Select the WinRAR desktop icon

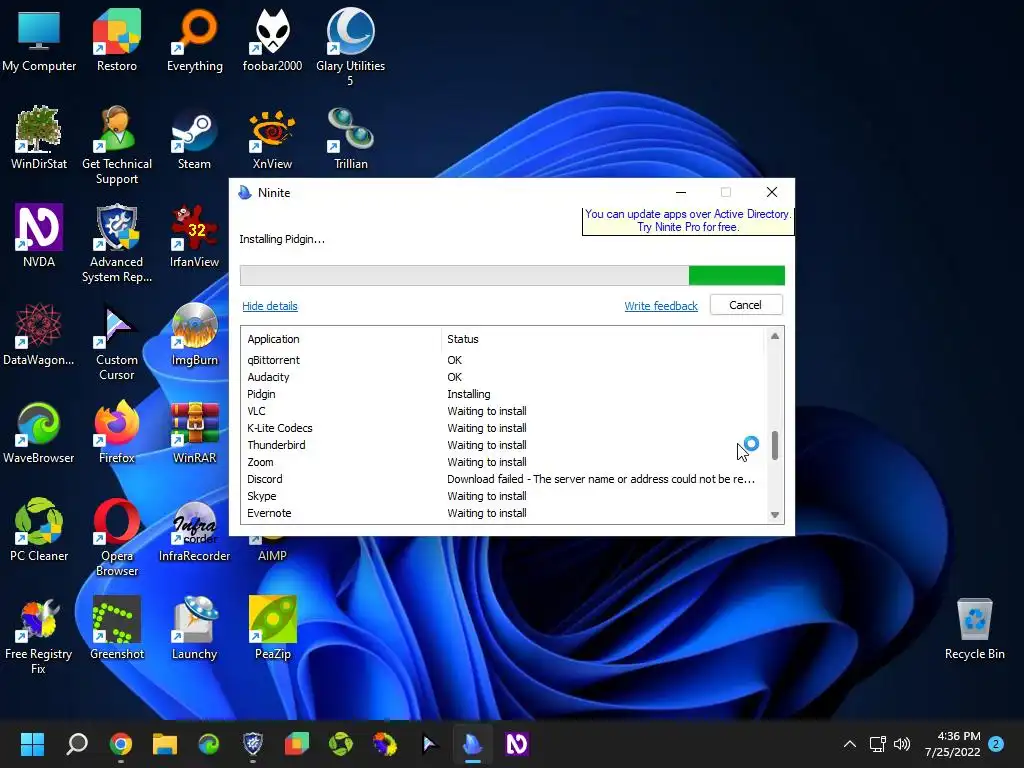(x=195, y=432)
